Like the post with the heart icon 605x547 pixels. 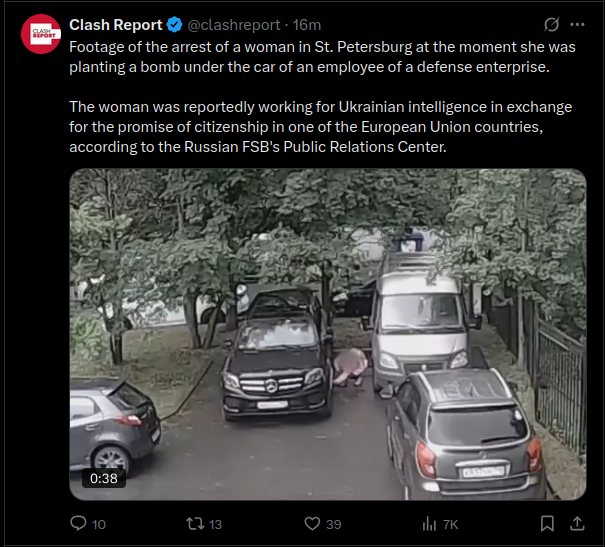(312, 524)
